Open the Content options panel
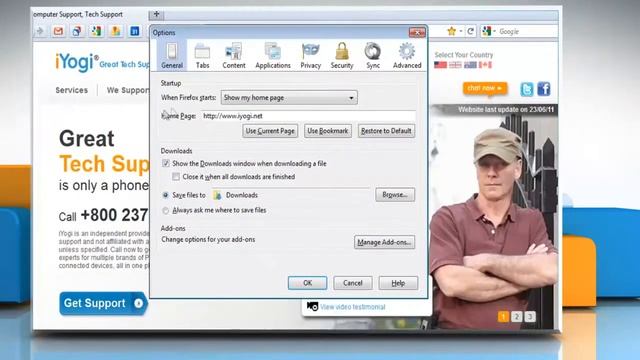 234,55
